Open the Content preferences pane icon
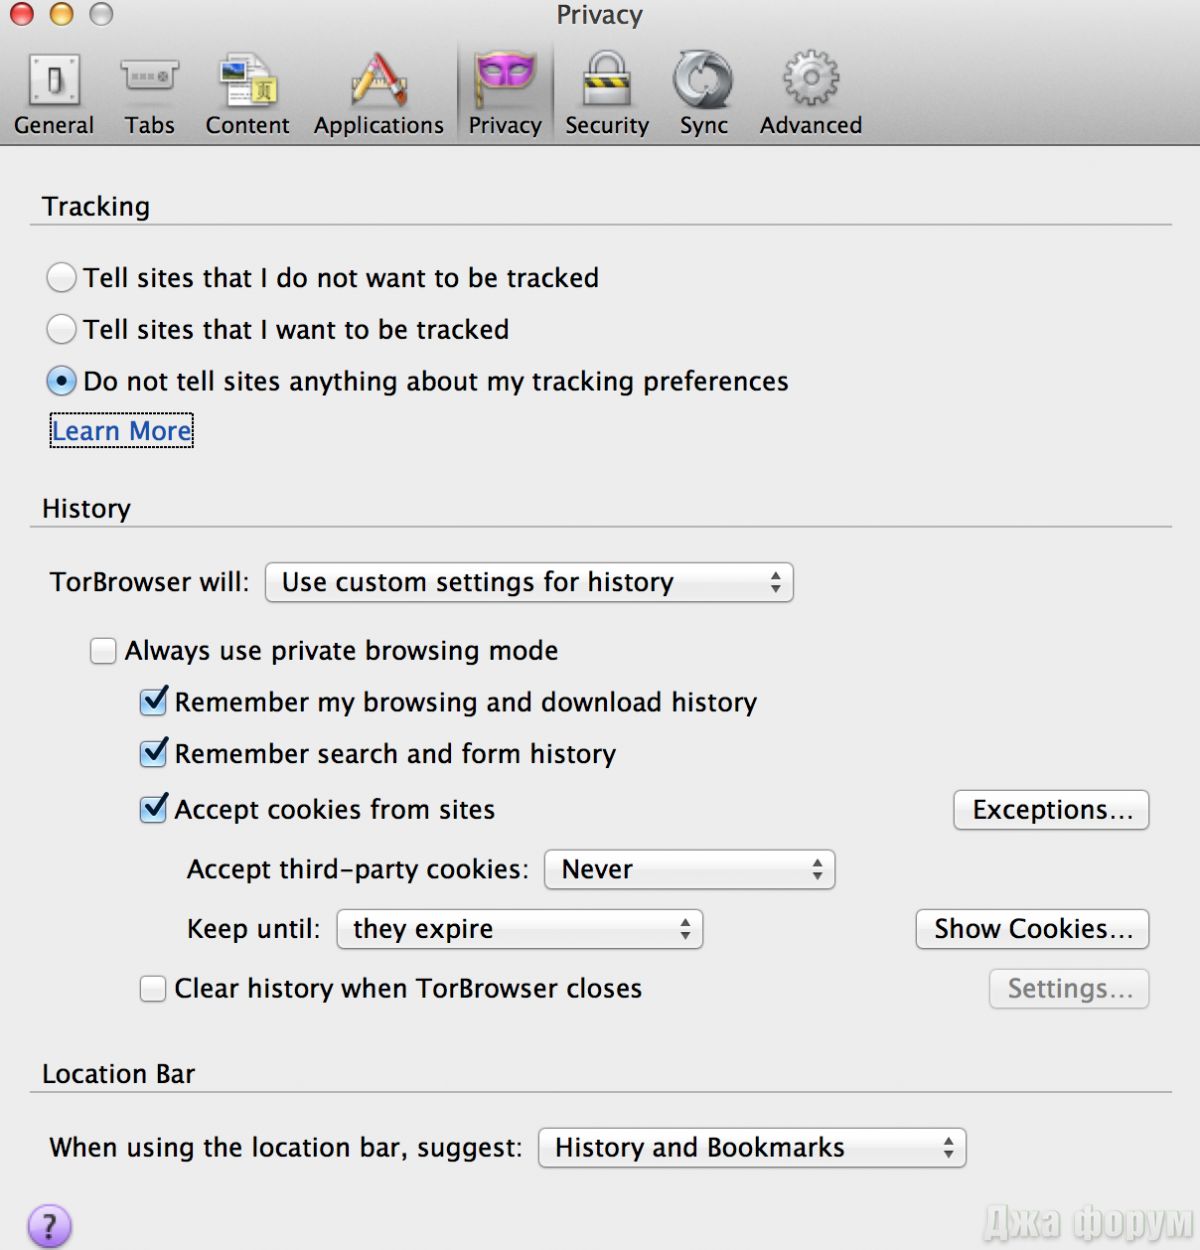The width and height of the screenshot is (1200, 1250). [247, 80]
